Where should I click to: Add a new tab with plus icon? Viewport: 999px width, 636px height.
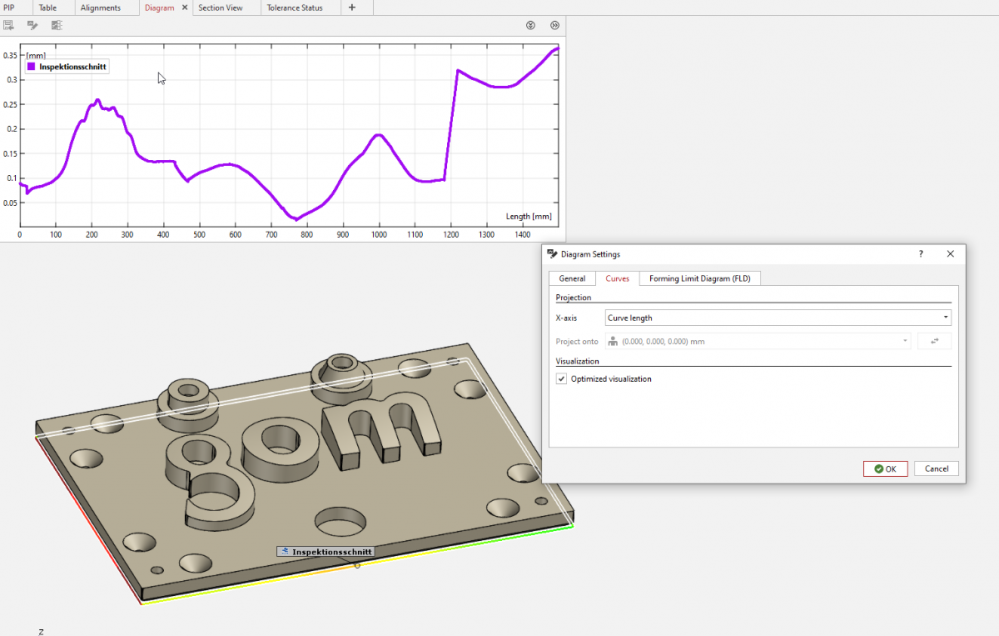[351, 8]
